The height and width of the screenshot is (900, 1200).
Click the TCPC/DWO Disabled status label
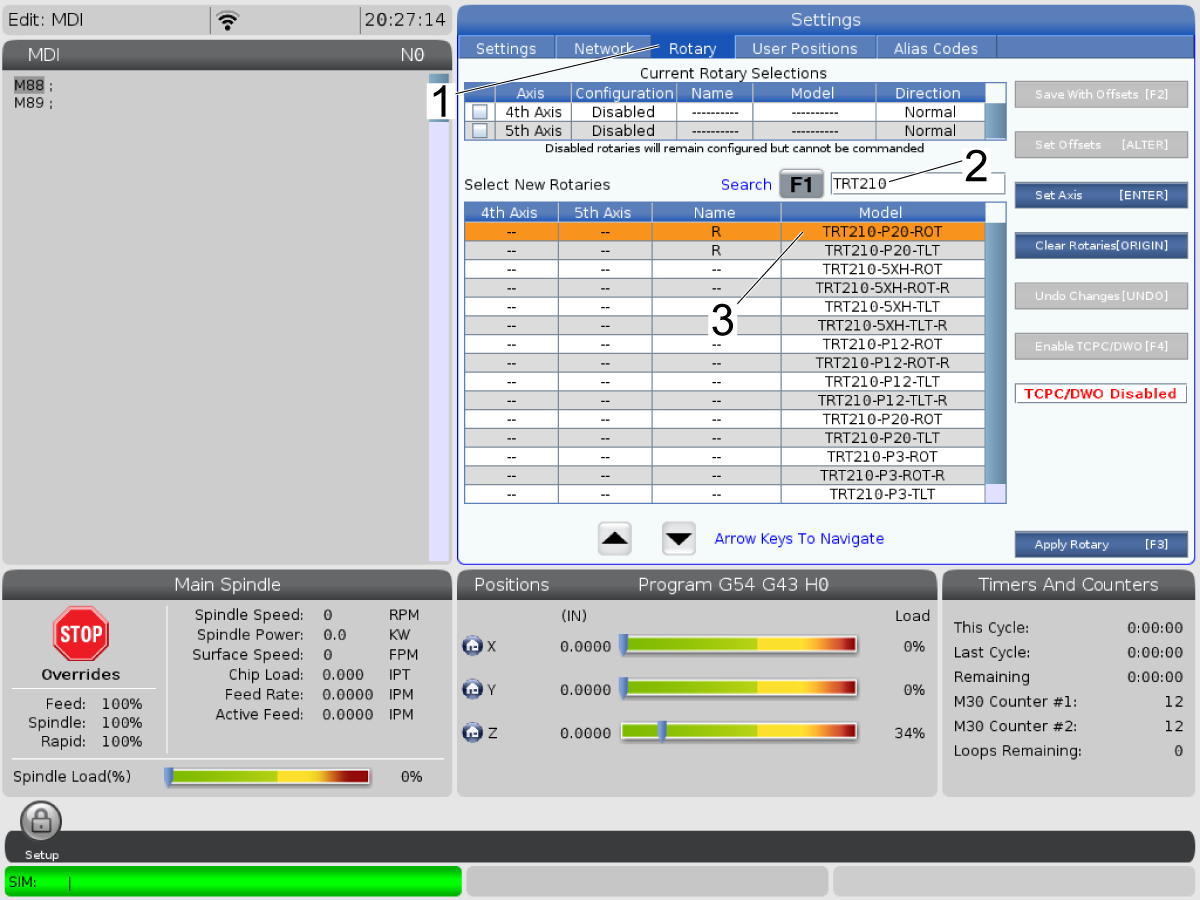coord(1101,394)
